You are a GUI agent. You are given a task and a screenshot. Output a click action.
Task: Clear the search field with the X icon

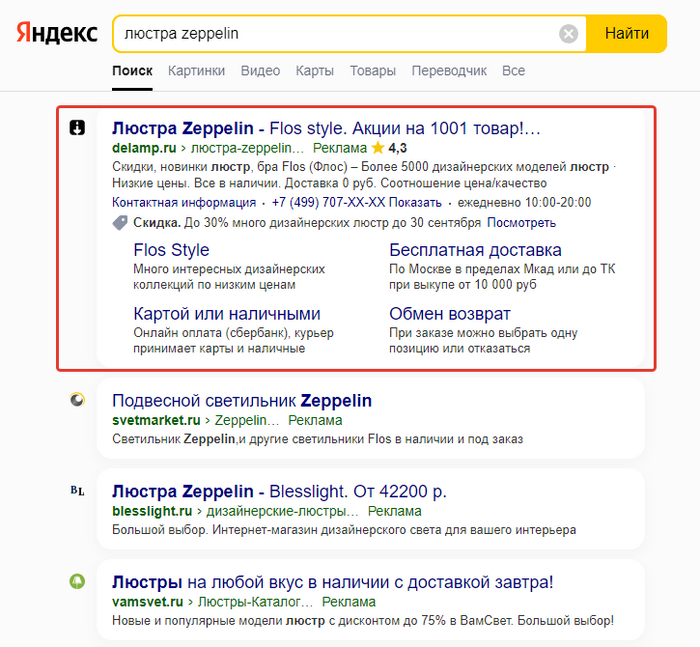569,34
